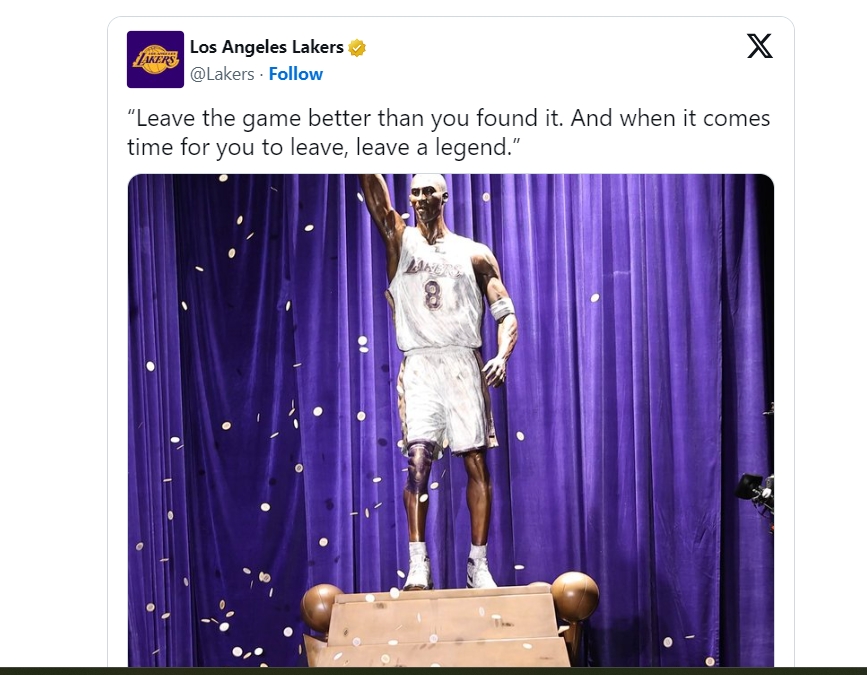Click the statue's white shorts

tap(442, 401)
